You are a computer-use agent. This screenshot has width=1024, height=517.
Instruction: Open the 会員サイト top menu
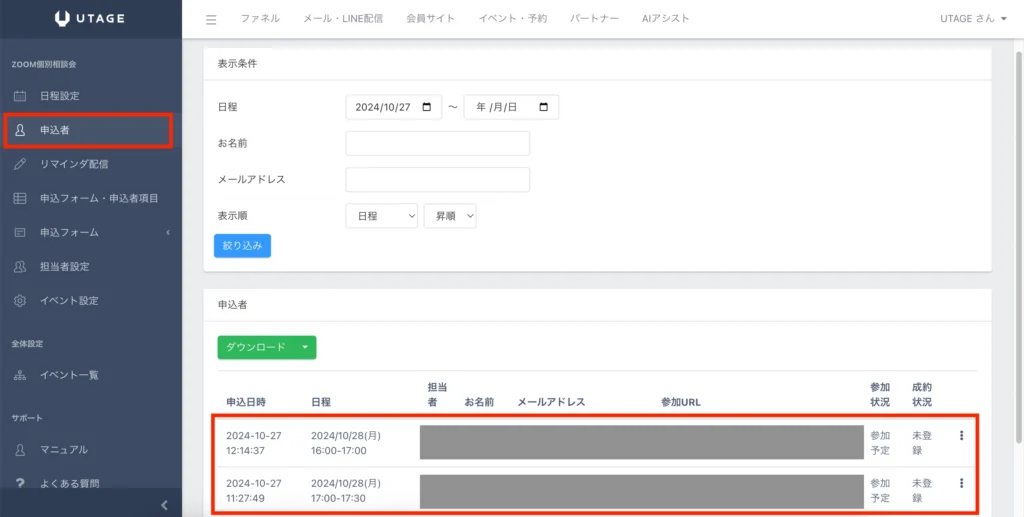(x=430, y=19)
